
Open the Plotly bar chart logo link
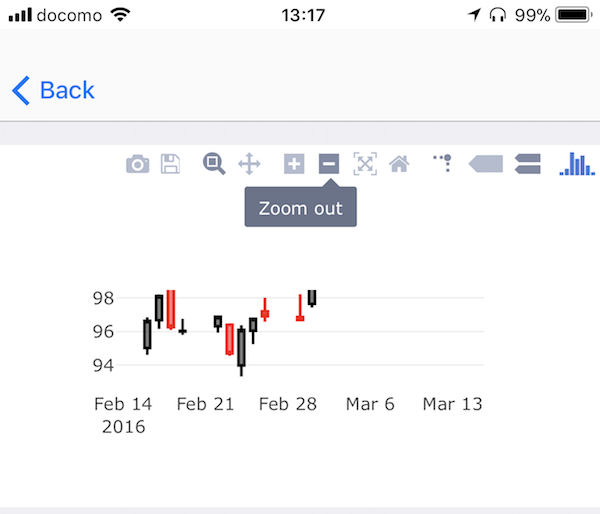point(577,164)
